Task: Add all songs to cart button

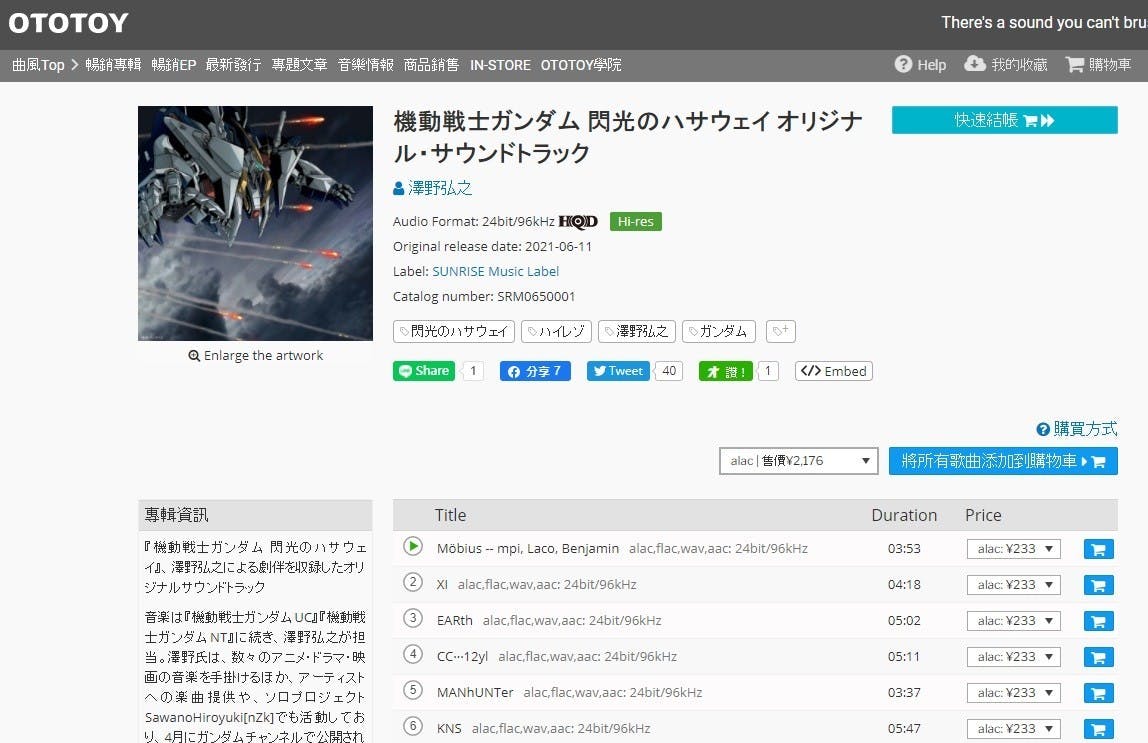Action: point(1003,461)
